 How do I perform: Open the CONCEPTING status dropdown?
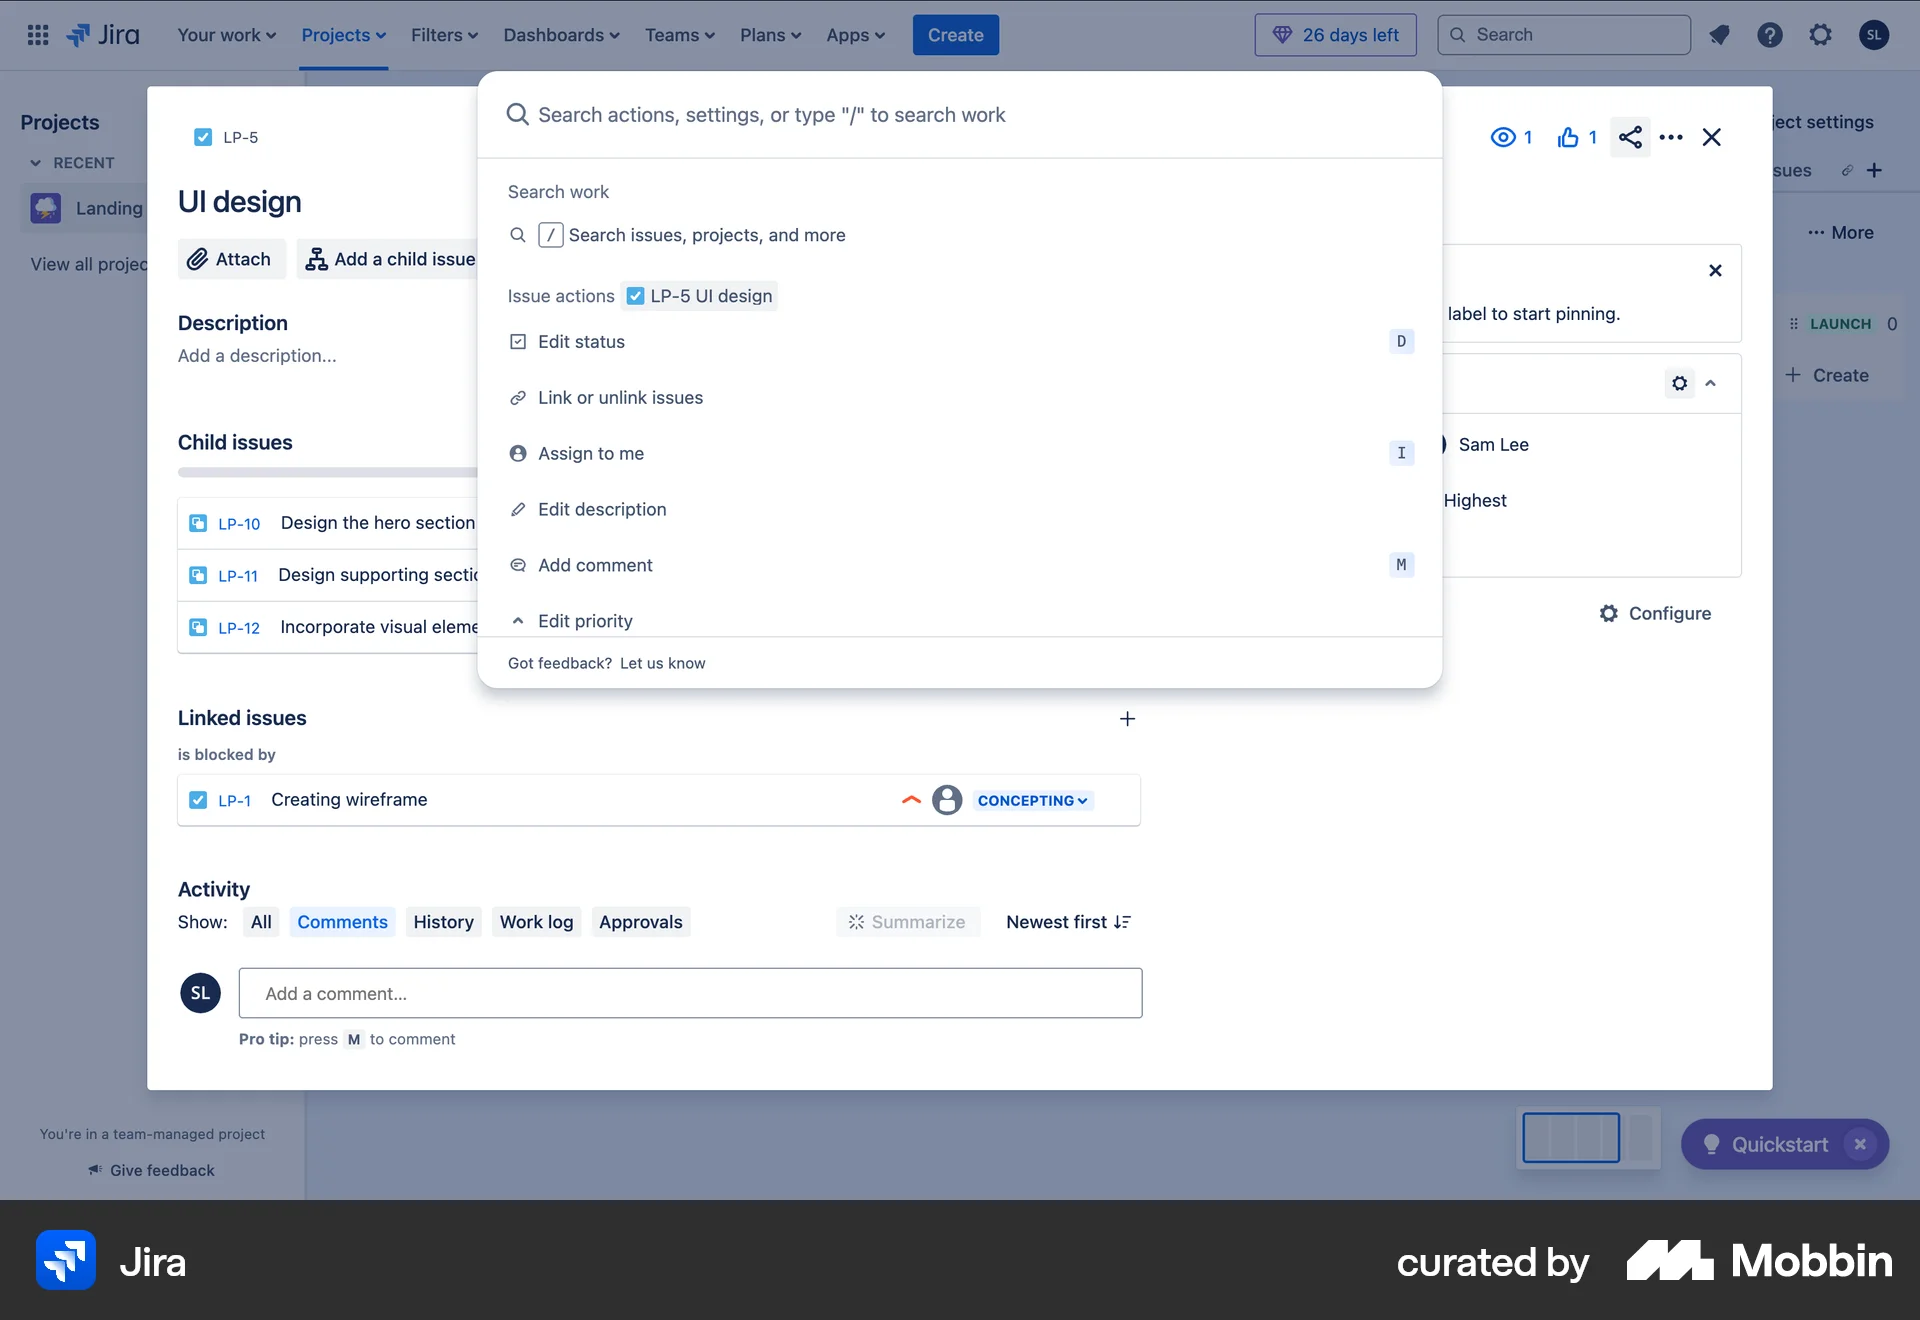(x=1032, y=800)
